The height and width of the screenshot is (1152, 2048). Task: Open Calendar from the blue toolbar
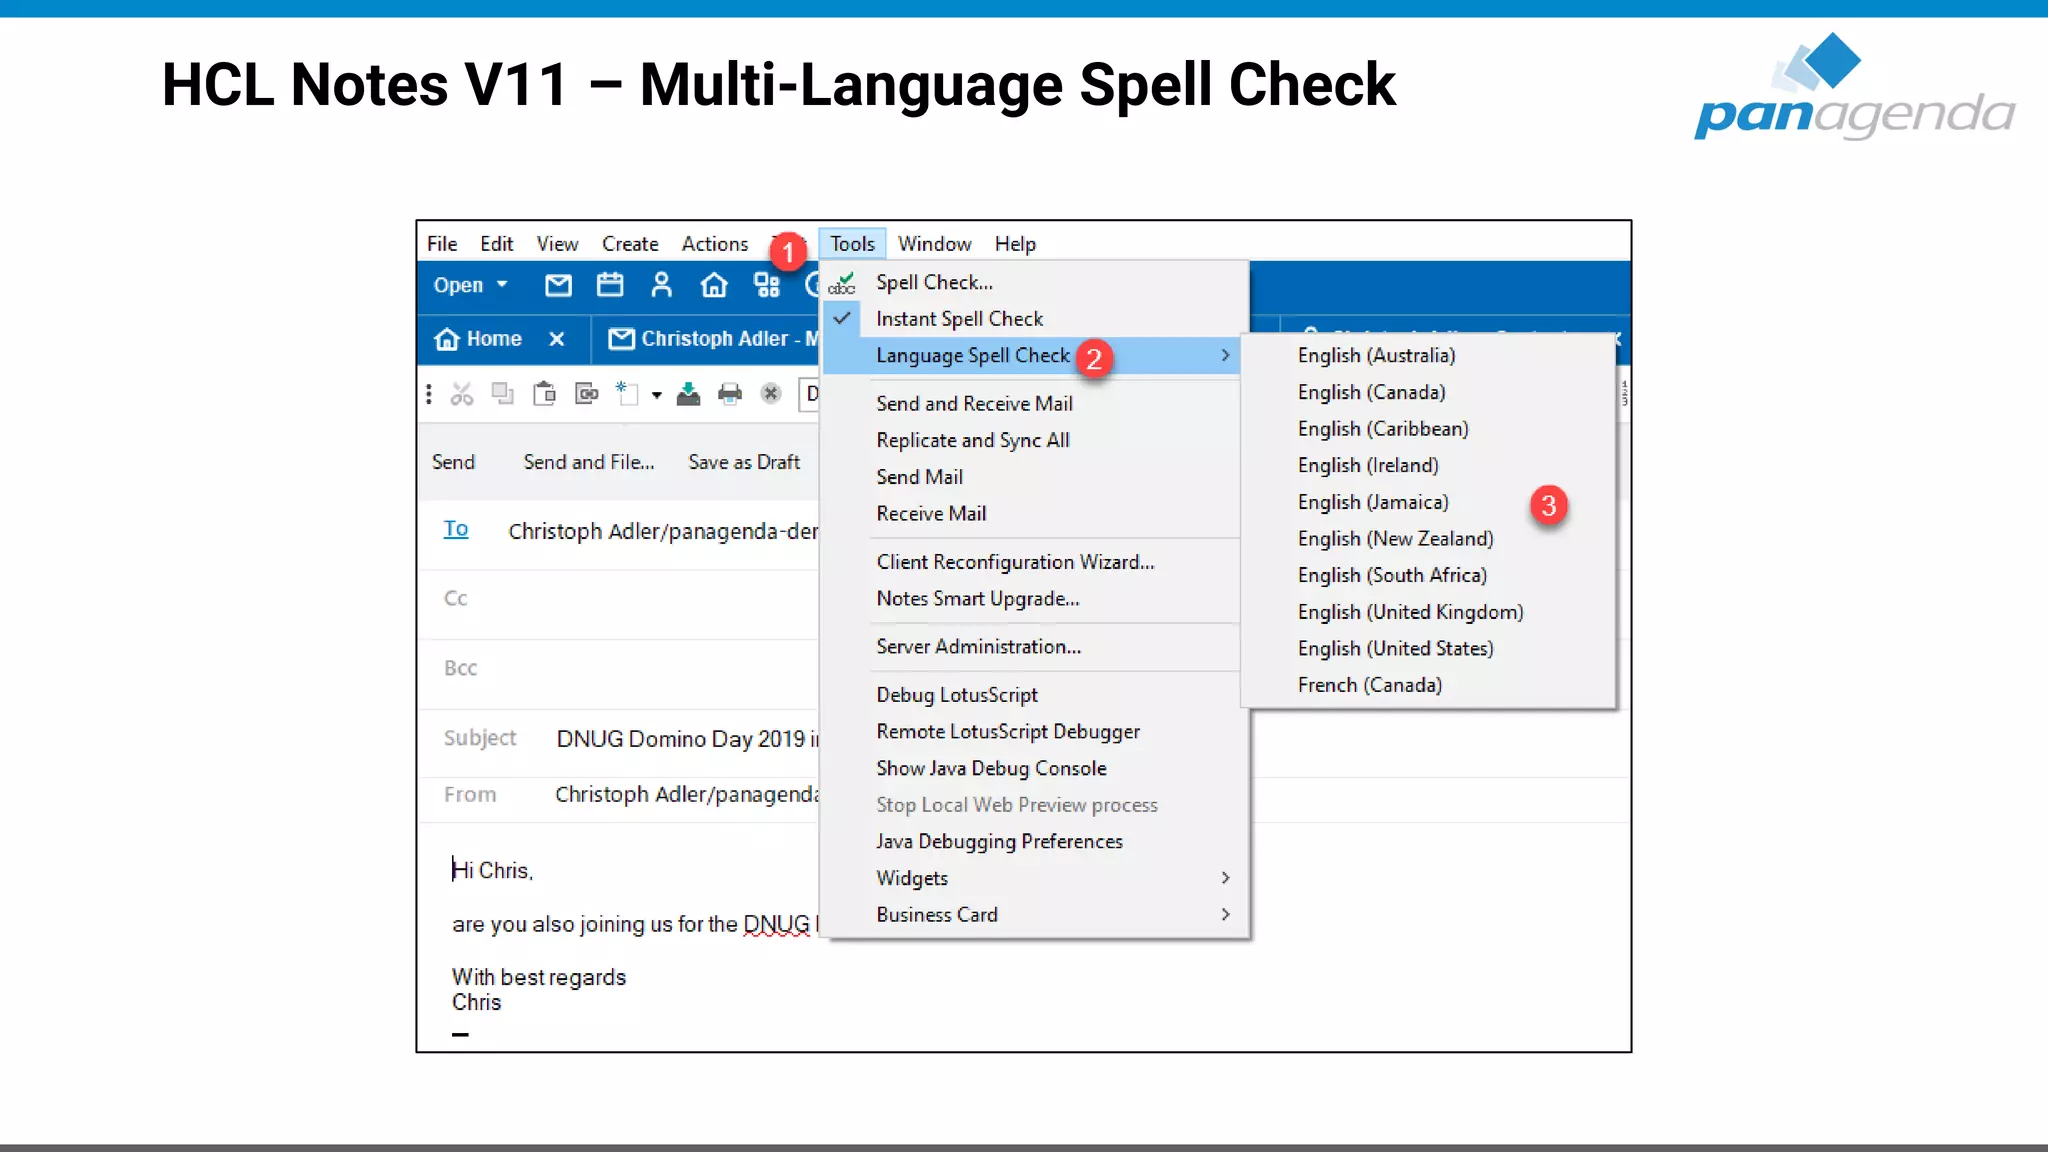pyautogui.click(x=610, y=286)
